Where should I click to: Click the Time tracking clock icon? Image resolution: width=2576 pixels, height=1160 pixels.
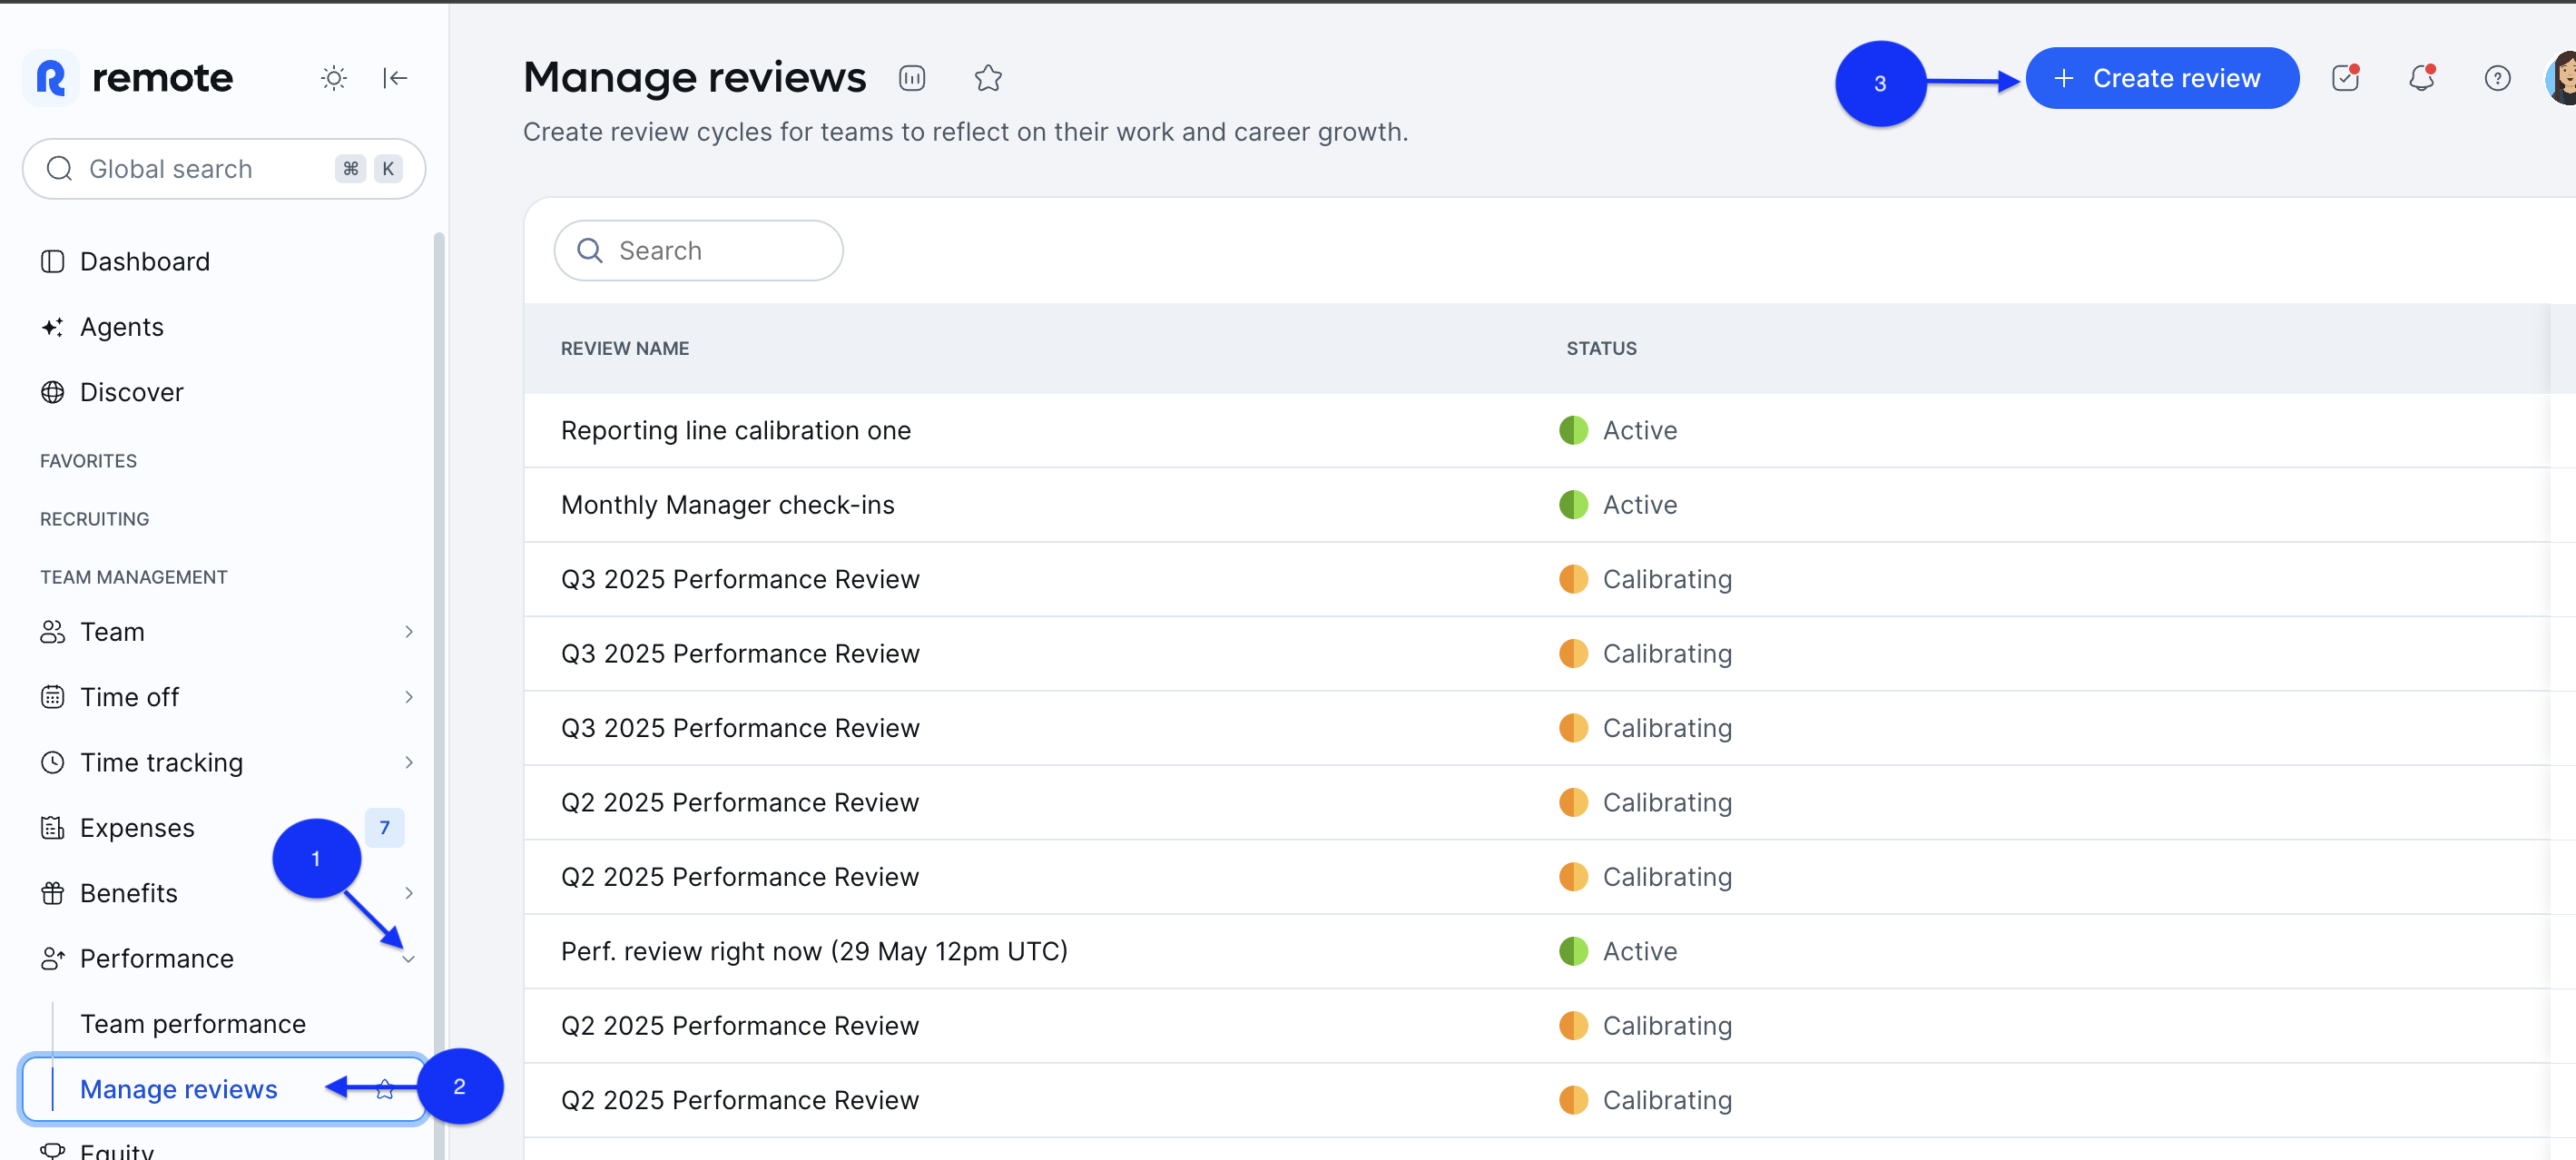click(x=52, y=763)
